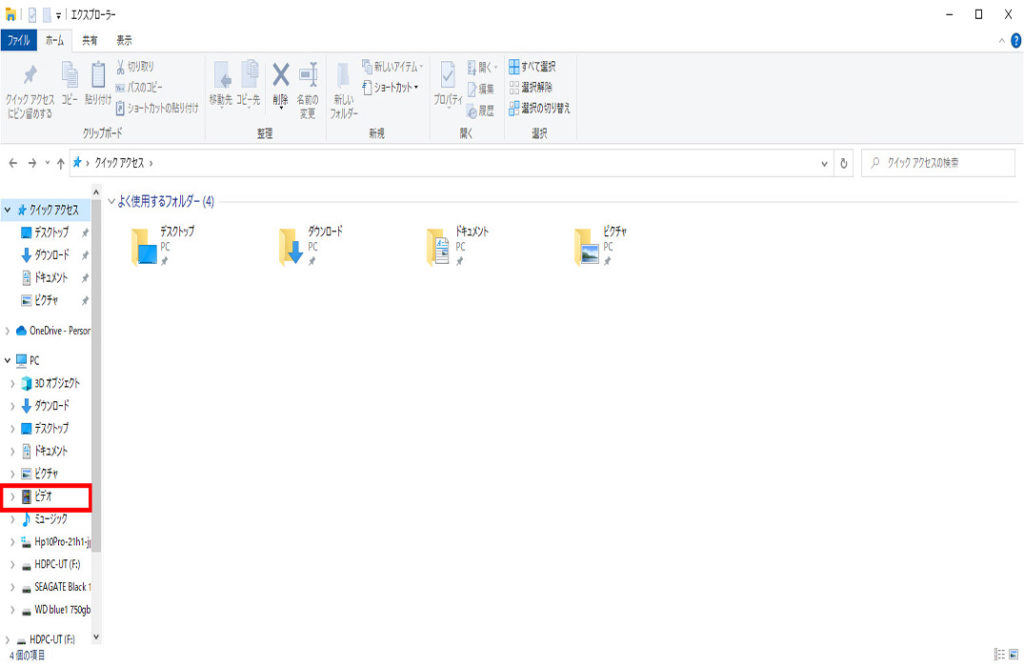
Task: Click the navigation pane scrollbar down arrow
Action: (96, 636)
